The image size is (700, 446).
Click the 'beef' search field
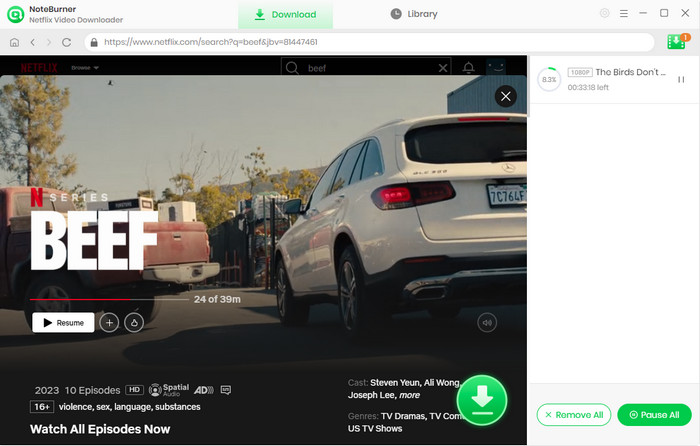[366, 68]
